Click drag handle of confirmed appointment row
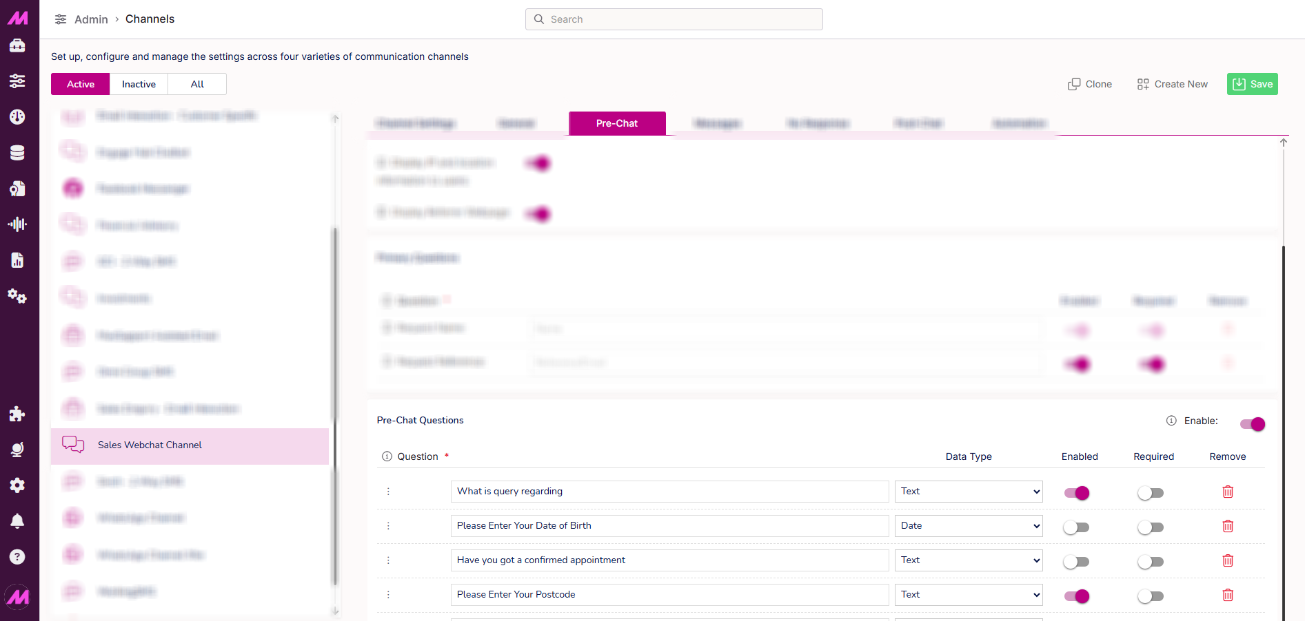This screenshot has height=621, width=1305. click(388, 561)
